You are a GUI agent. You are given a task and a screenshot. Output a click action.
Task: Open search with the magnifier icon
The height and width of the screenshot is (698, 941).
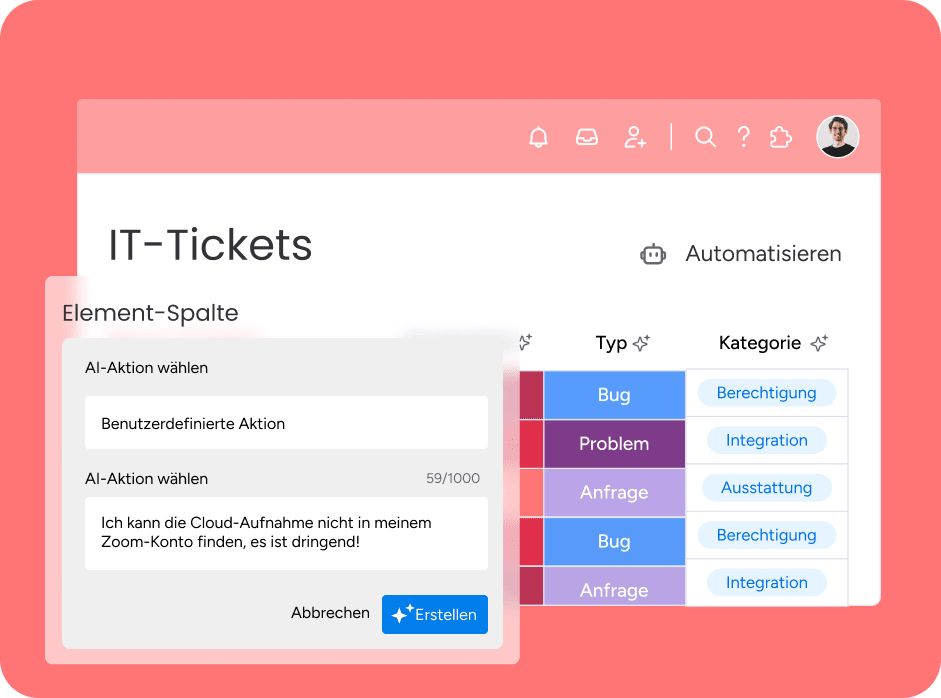pos(705,137)
